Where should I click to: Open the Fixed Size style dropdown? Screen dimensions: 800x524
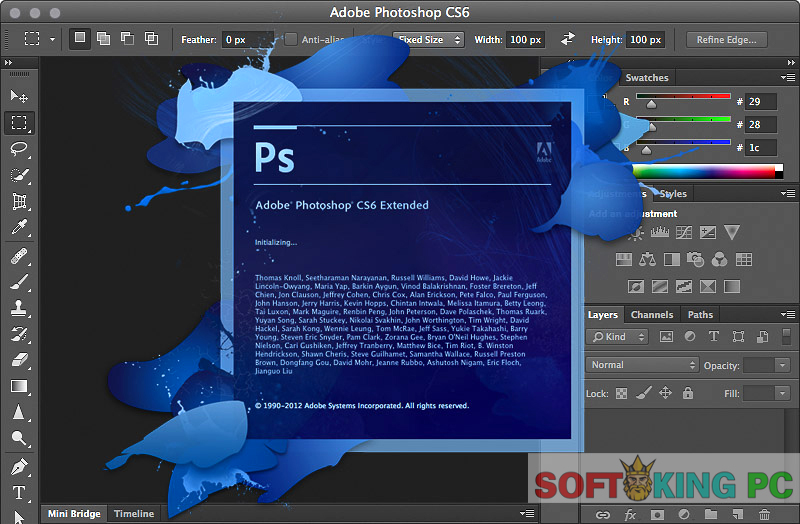tap(428, 39)
